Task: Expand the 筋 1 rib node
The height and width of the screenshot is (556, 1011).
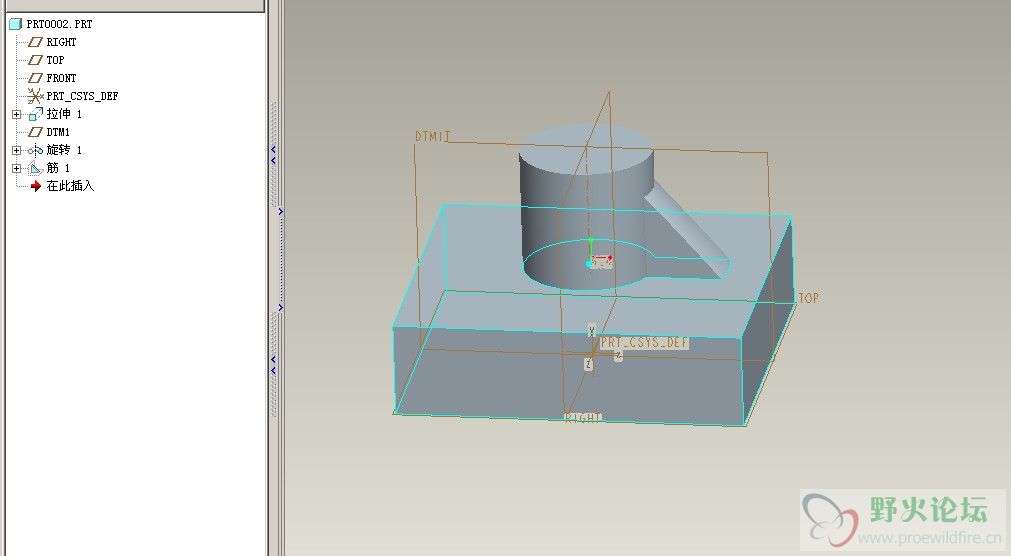Action: pyautogui.click(x=17, y=168)
